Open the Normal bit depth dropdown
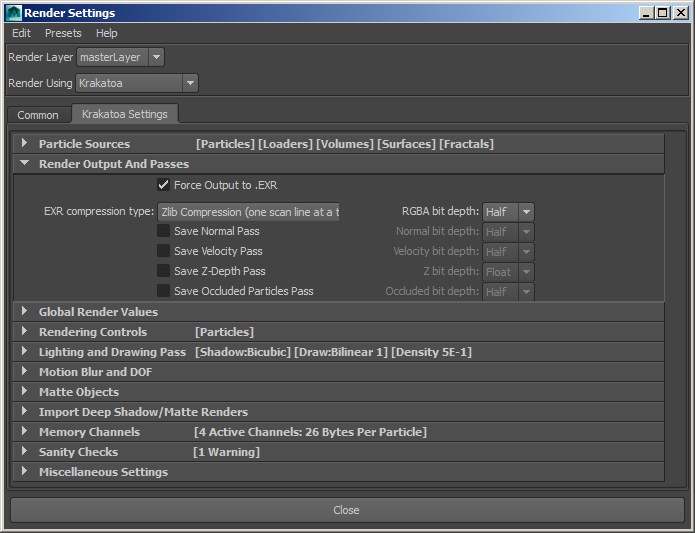This screenshot has width=695, height=533. click(x=508, y=232)
